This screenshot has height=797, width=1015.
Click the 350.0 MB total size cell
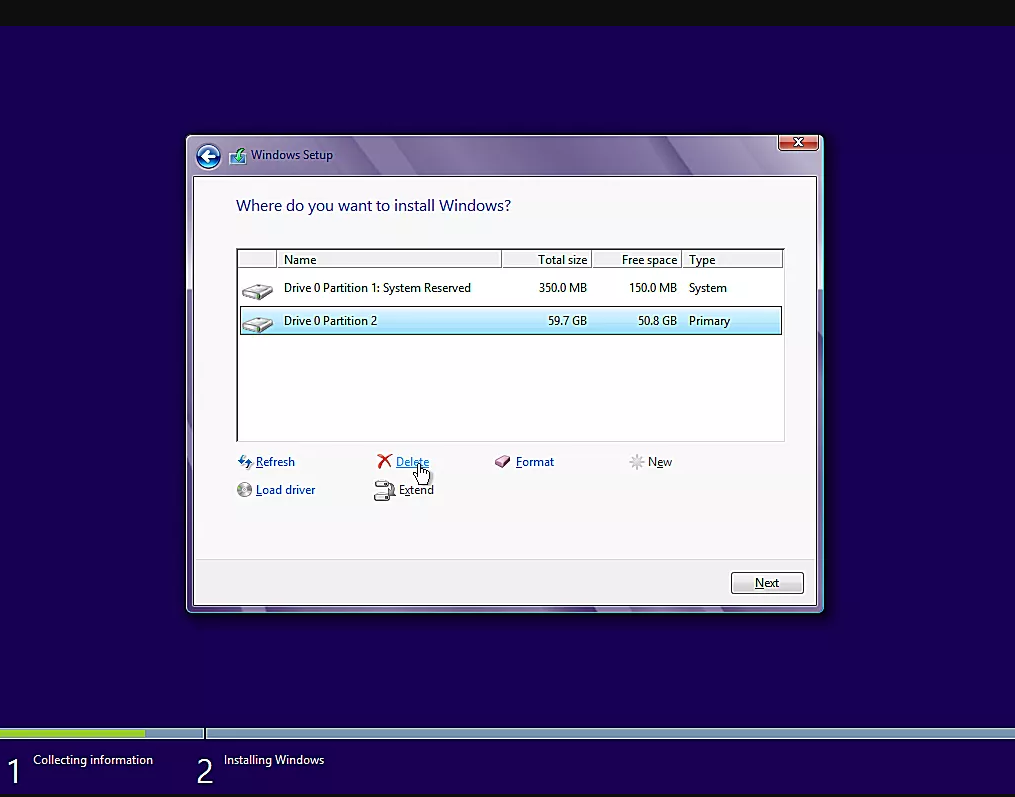(563, 288)
